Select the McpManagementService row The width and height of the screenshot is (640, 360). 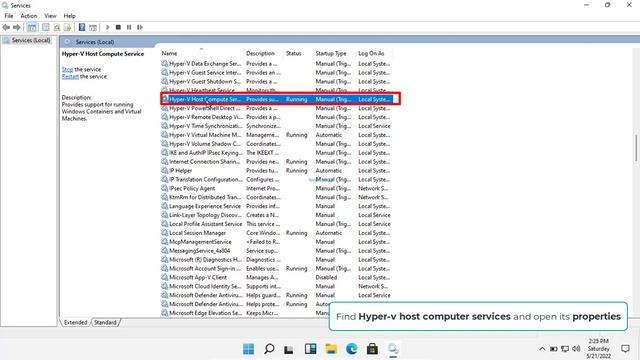point(276,242)
